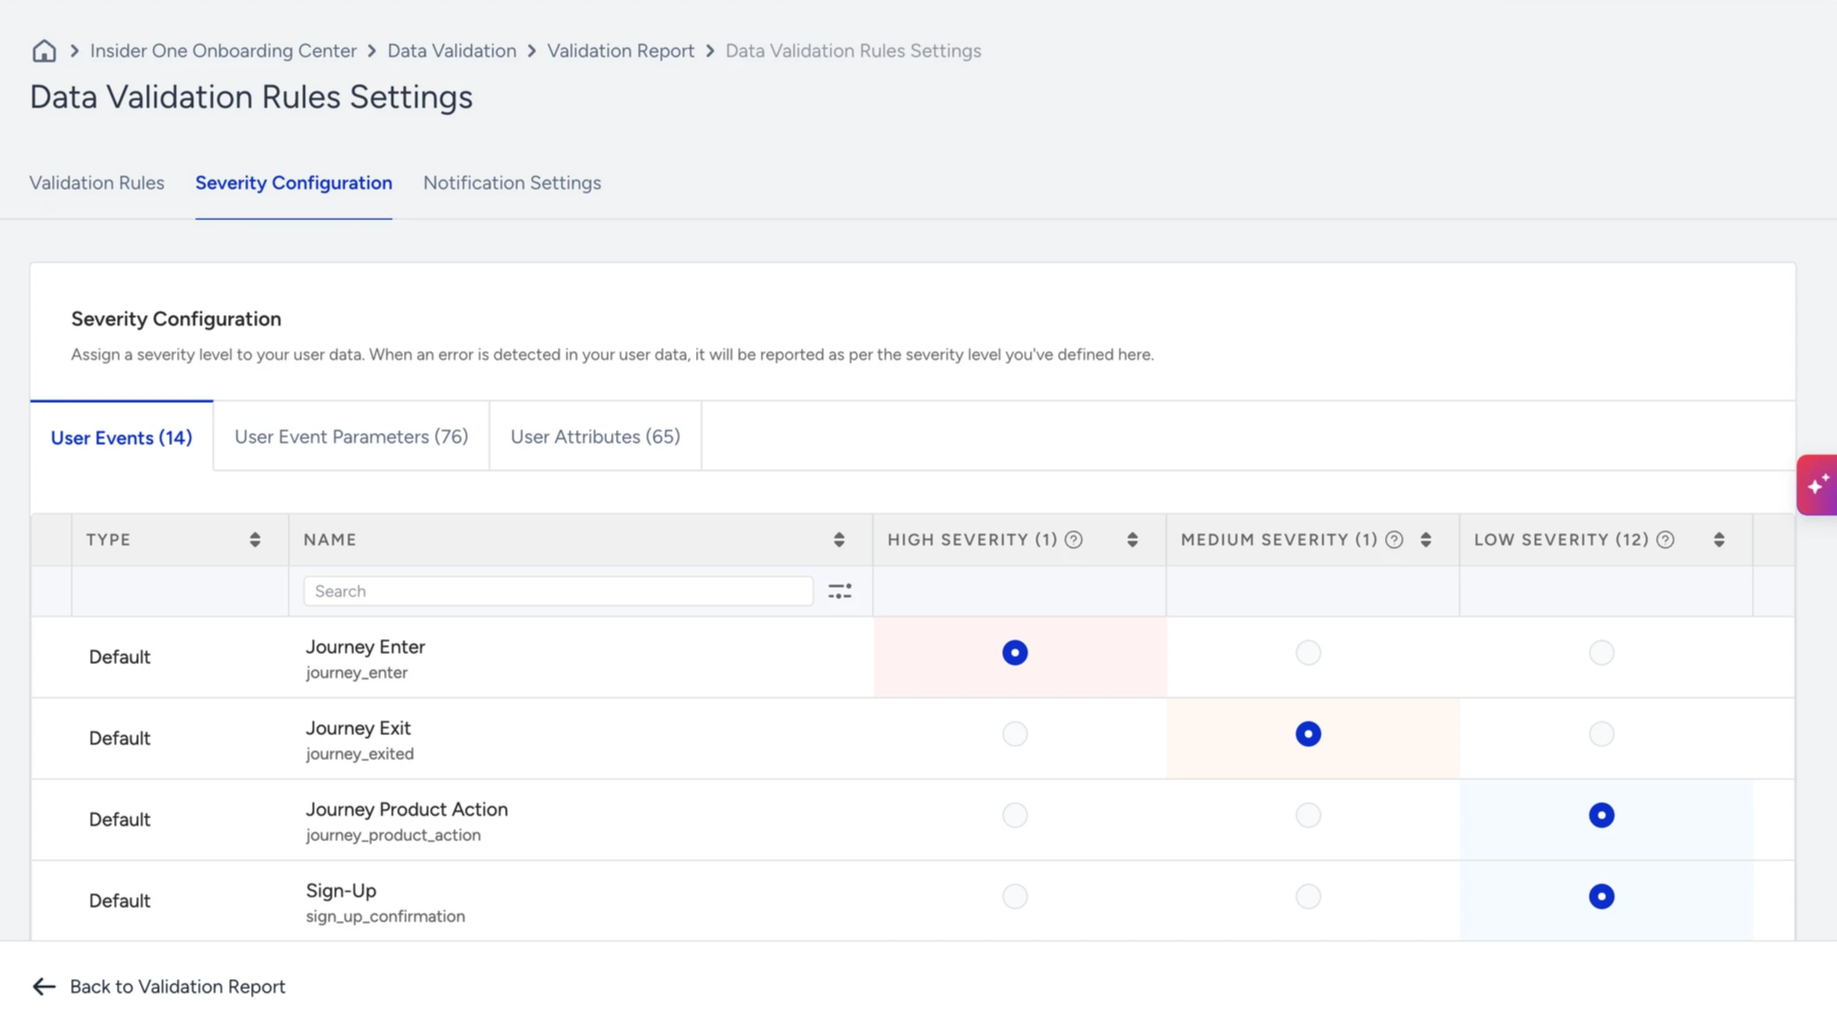Screen dimensions: 1837x1031
Task: Click the journey_product_action event key text
Action: pyautogui.click(x=393, y=835)
